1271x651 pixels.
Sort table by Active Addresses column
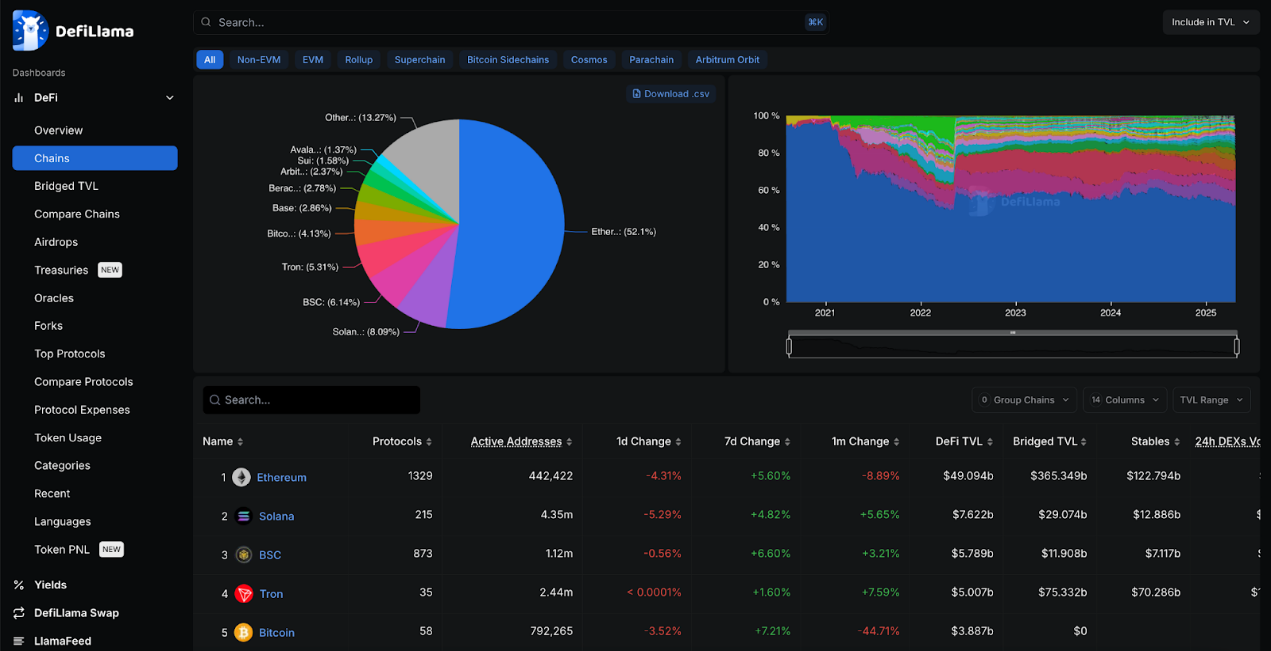(521, 441)
